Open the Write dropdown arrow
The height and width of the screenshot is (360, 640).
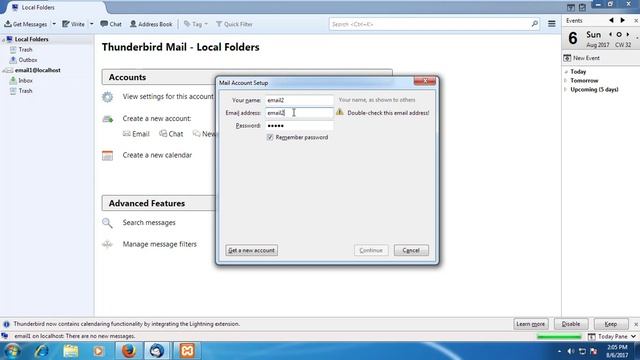pyautogui.click(x=91, y=24)
